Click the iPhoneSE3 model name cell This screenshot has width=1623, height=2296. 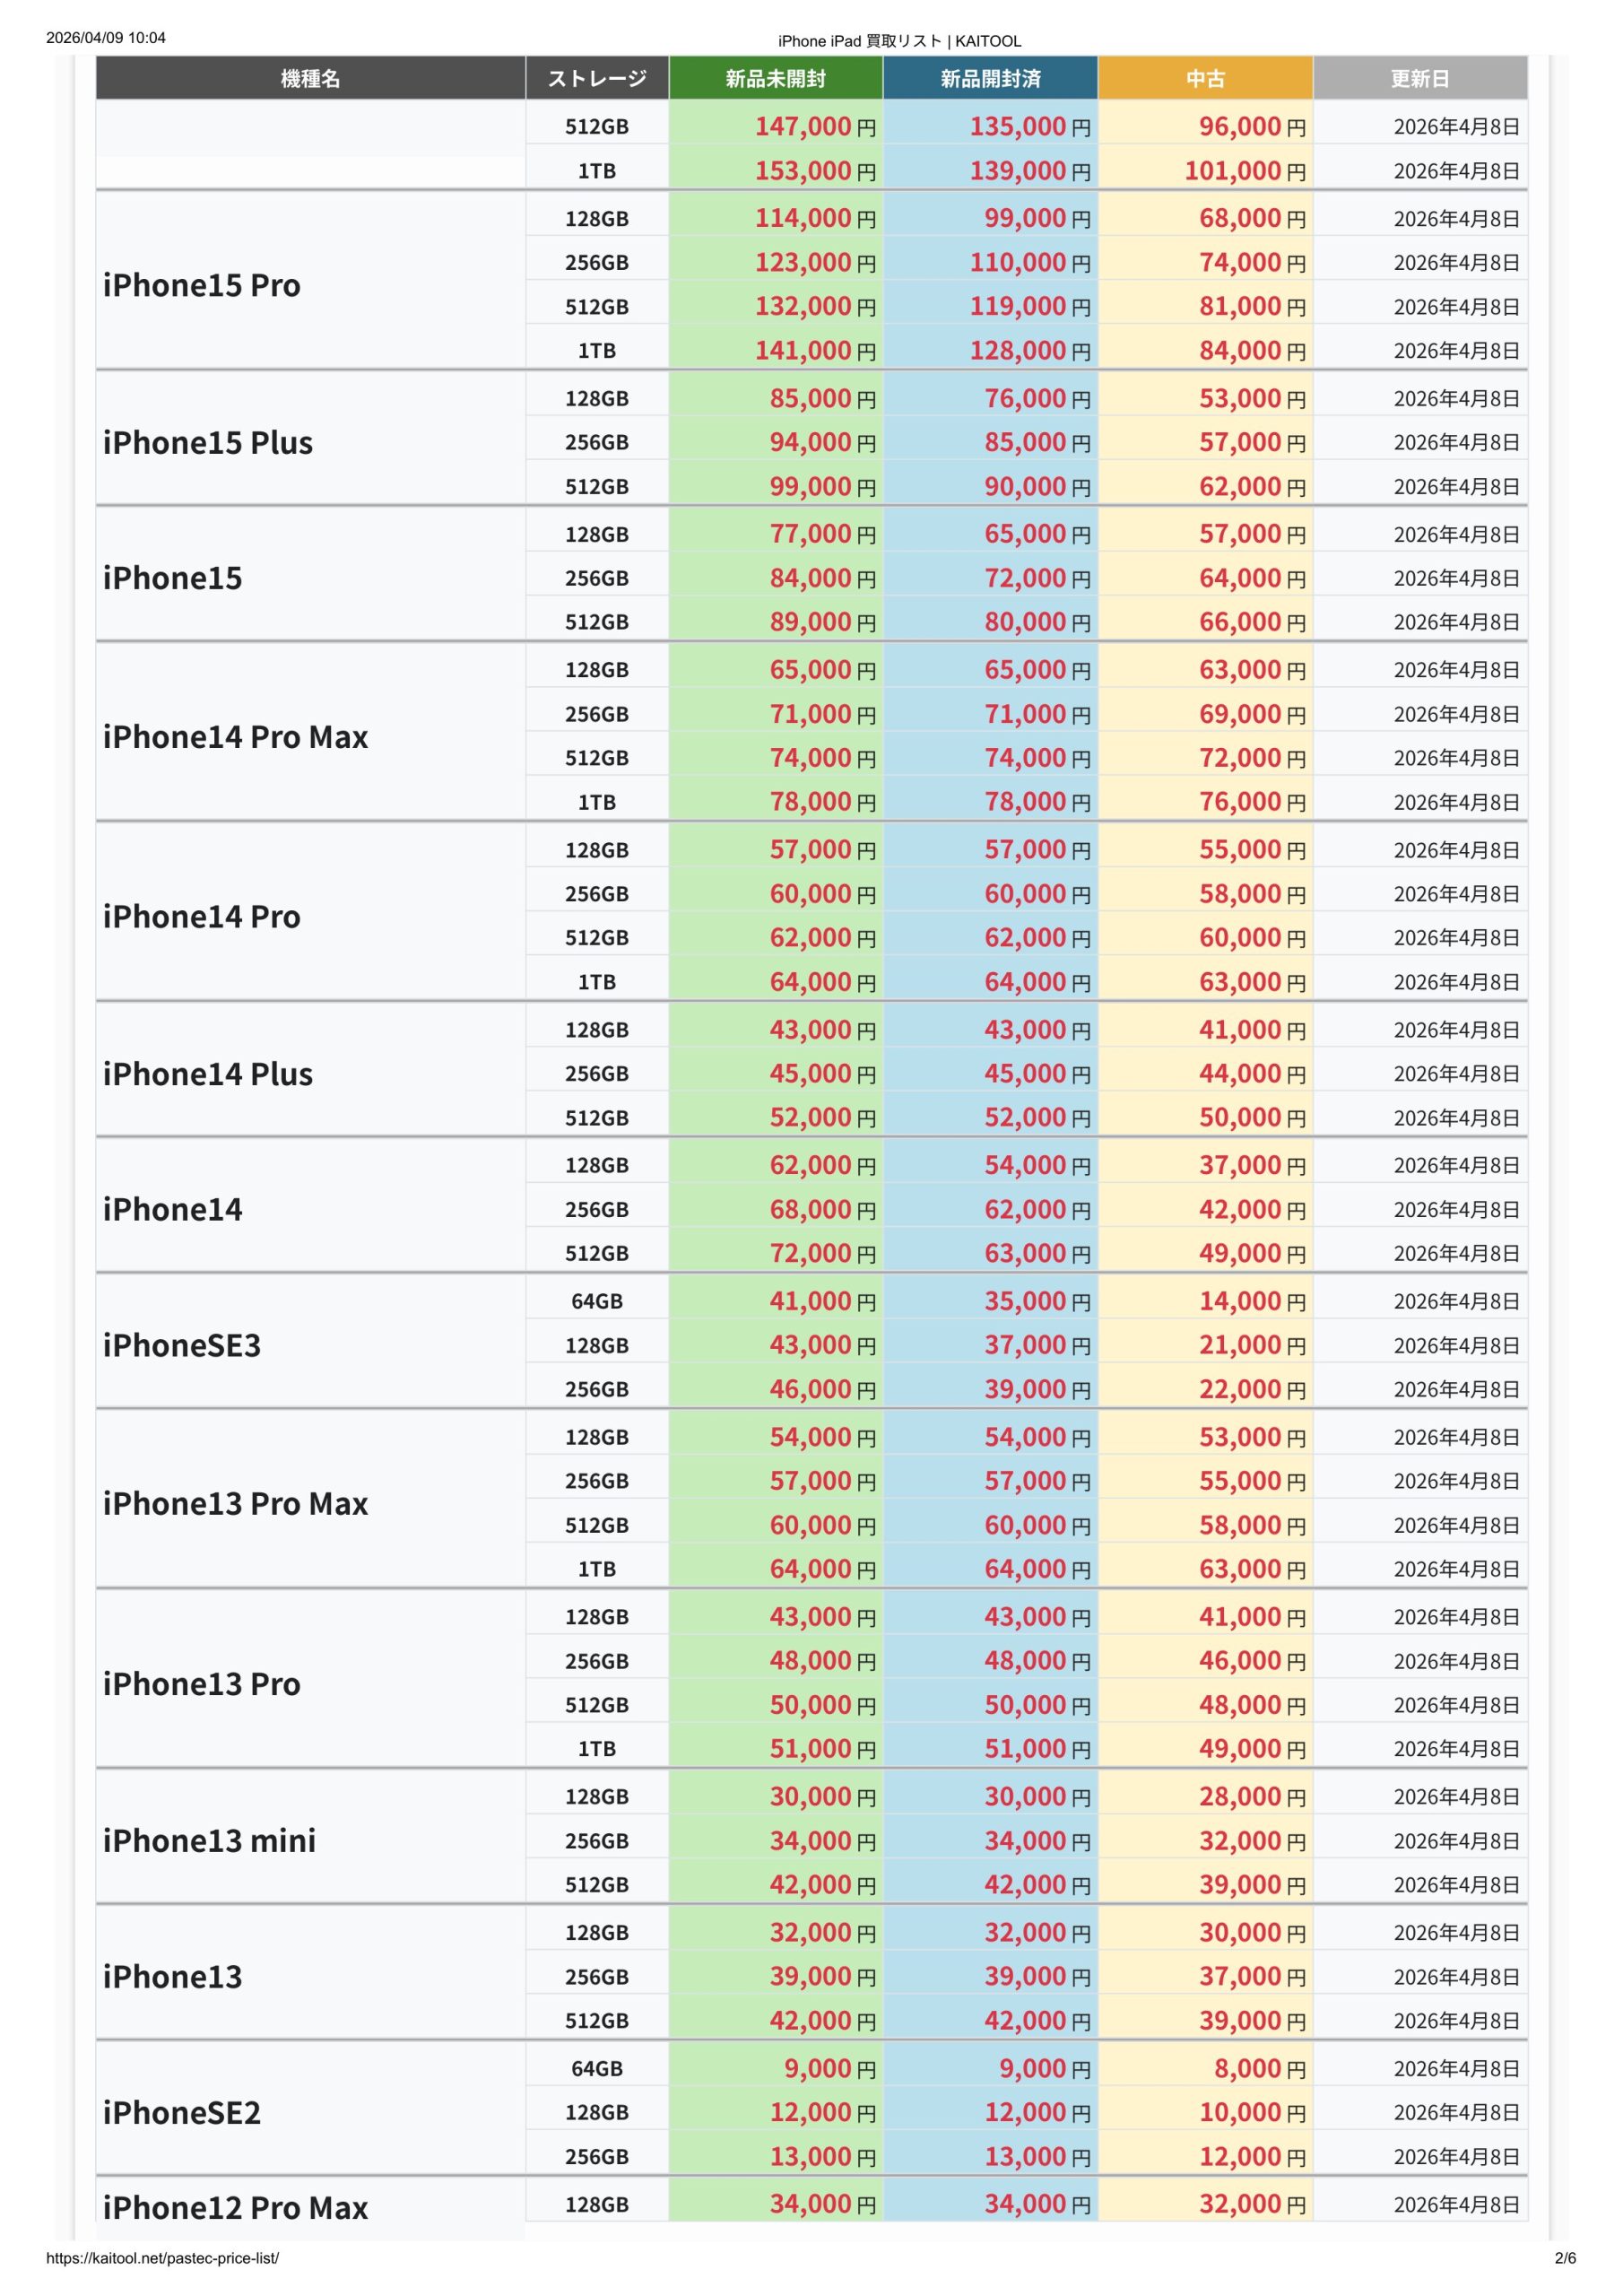tap(181, 1345)
